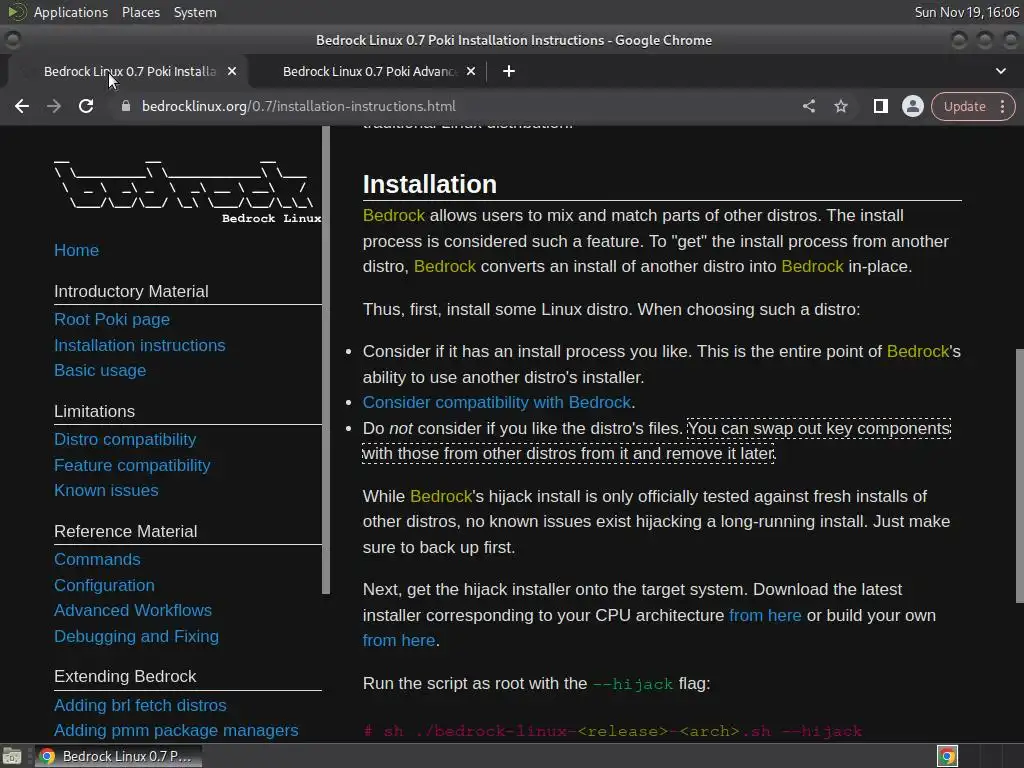Select the Poki Installation Instructions tab
This screenshot has height=768, width=1024.
pyautogui.click(x=129, y=71)
